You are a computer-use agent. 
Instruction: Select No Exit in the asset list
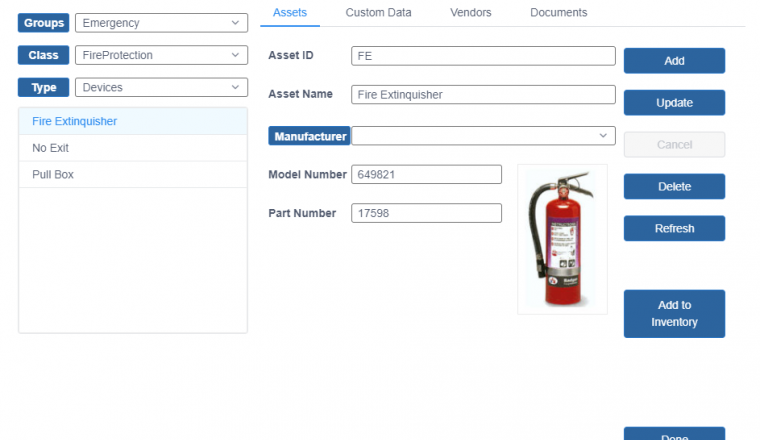click(x=133, y=148)
